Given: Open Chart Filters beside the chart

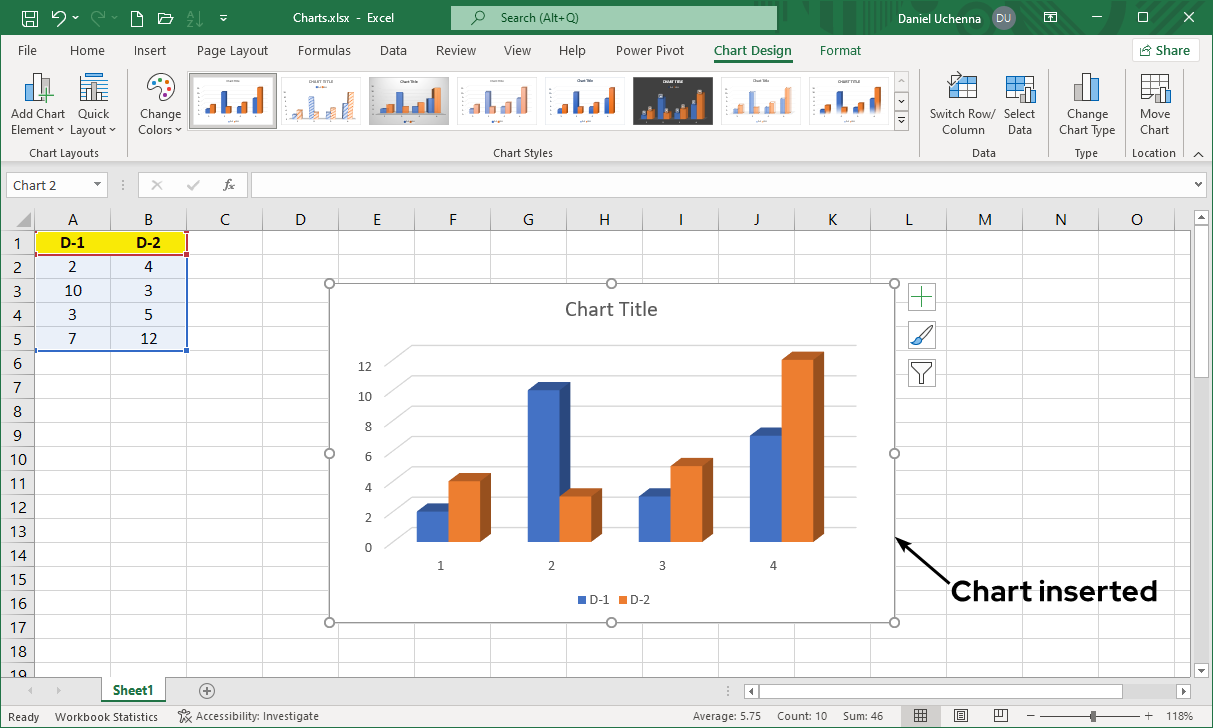Looking at the screenshot, I should click(921, 372).
